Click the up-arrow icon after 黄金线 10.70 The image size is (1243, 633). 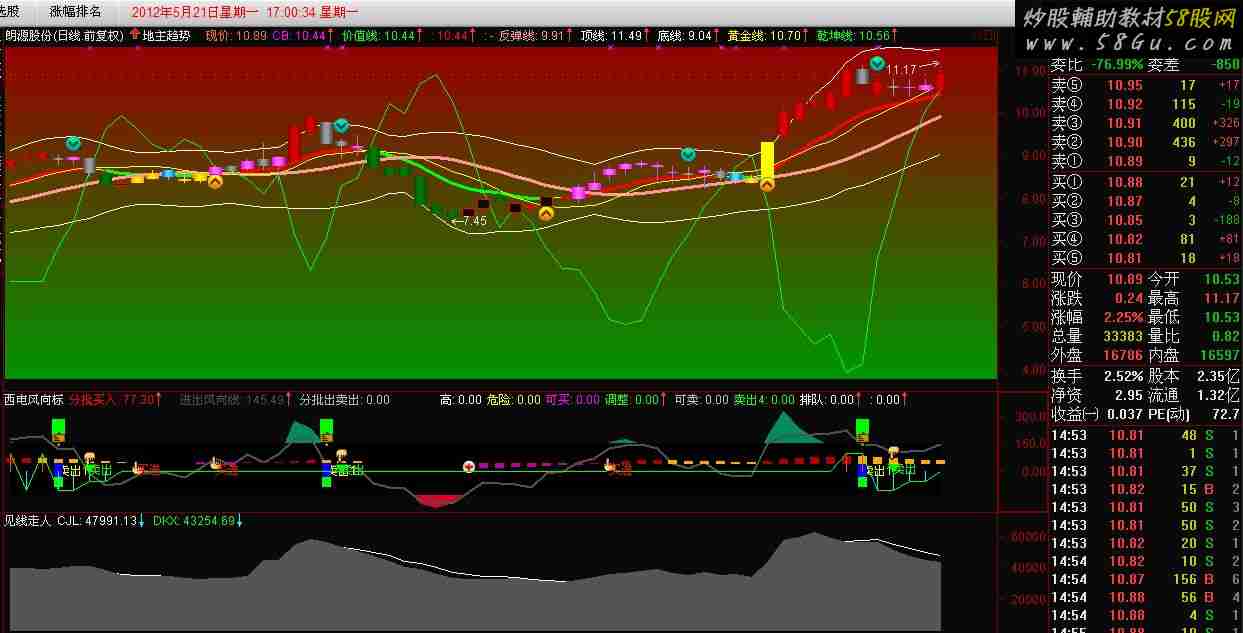(x=807, y=34)
